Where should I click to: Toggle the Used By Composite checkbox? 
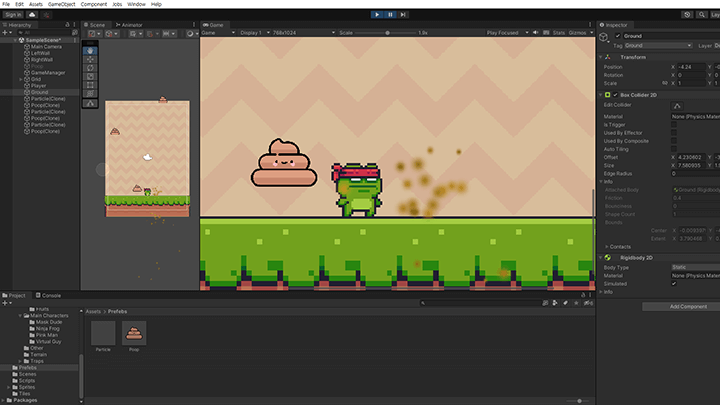coord(674,141)
